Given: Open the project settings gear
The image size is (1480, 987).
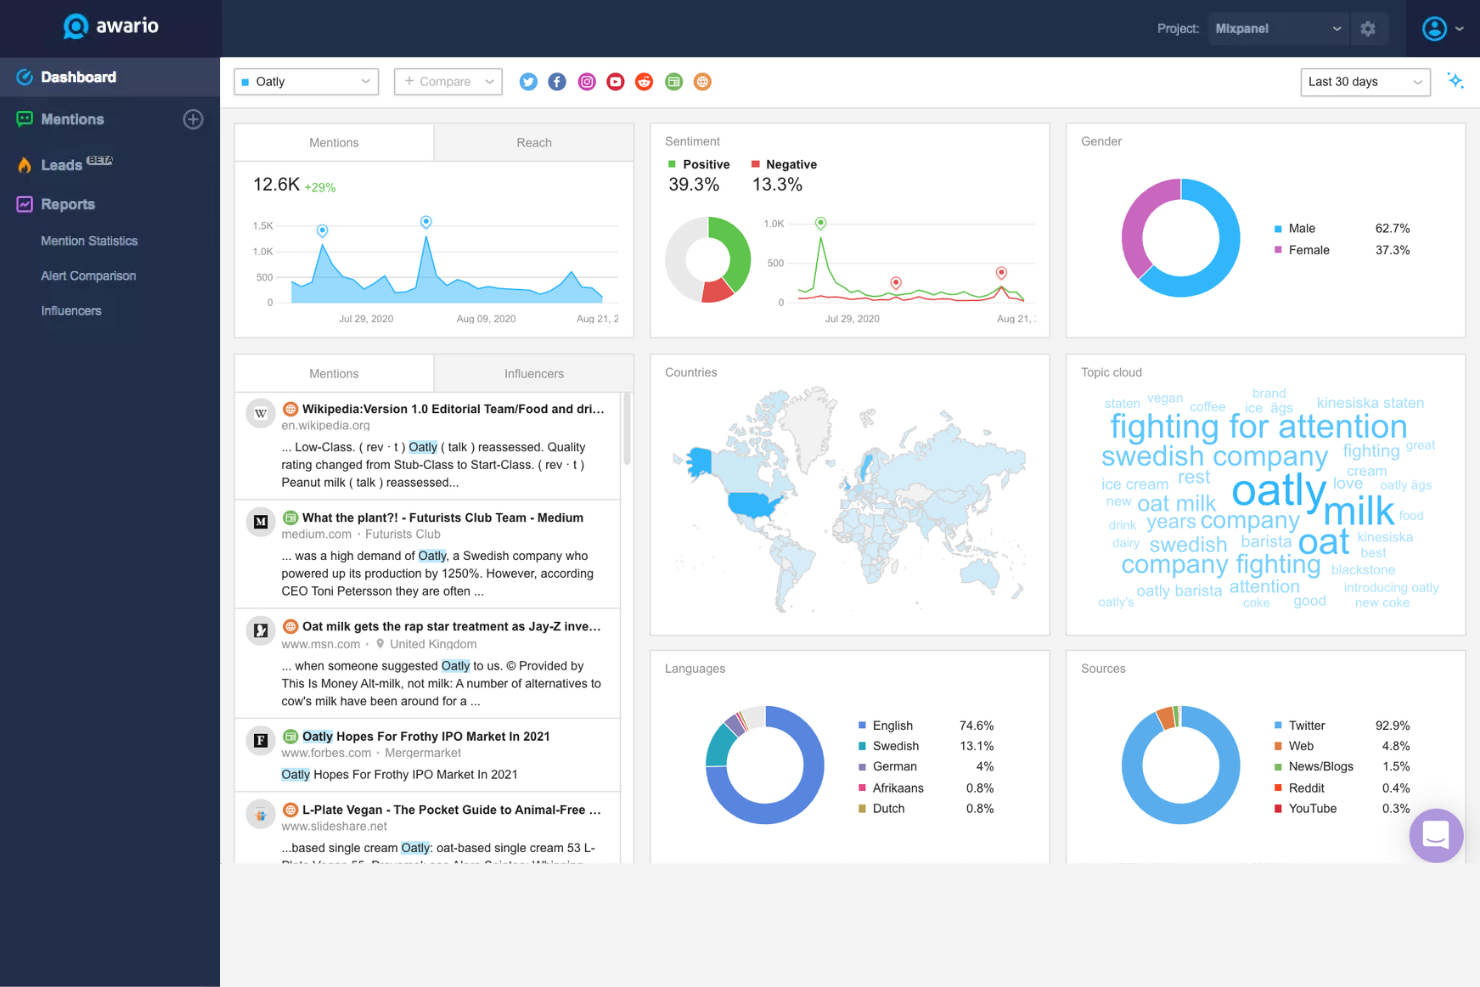Looking at the screenshot, I should point(1368,28).
